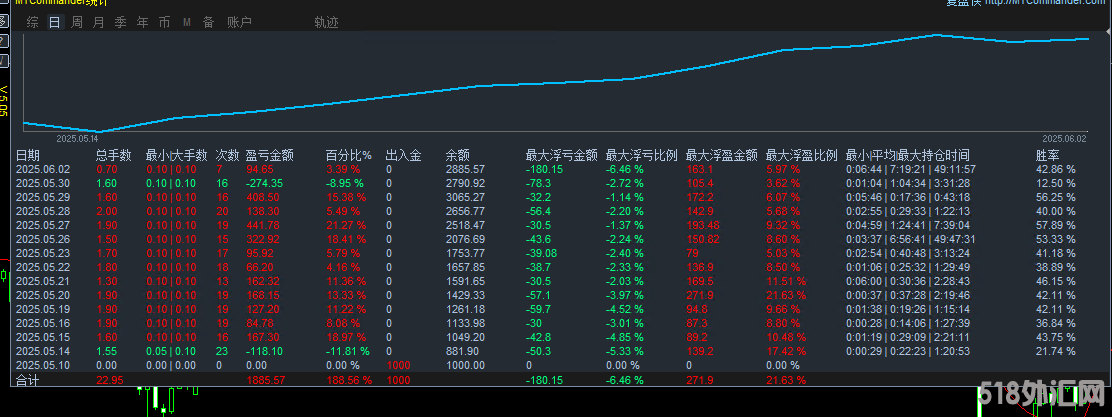Click the -118.10 loss amount
This screenshot has width=1112, height=417.
pyautogui.click(x=265, y=351)
